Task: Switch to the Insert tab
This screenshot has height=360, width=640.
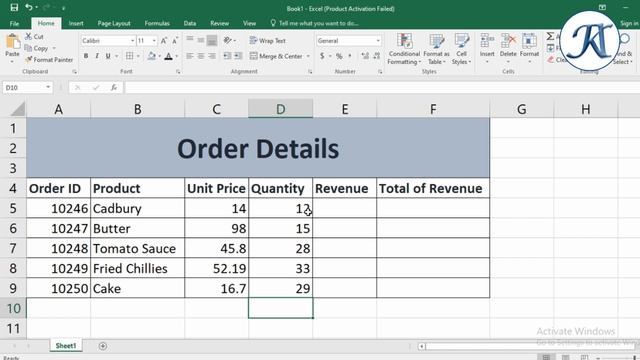Action: click(76, 23)
